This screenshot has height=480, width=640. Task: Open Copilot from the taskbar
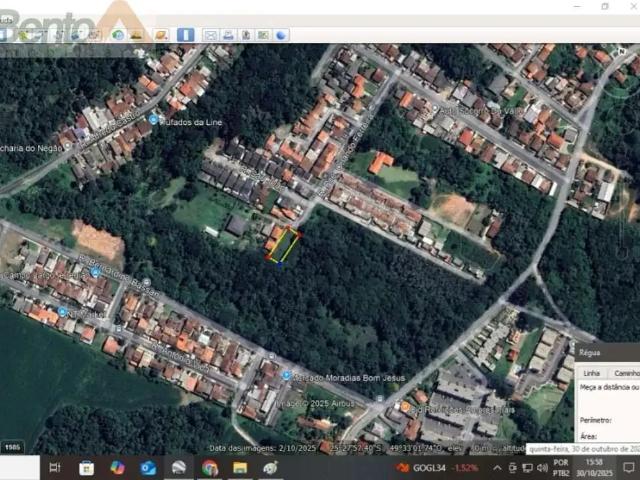(x=118, y=468)
